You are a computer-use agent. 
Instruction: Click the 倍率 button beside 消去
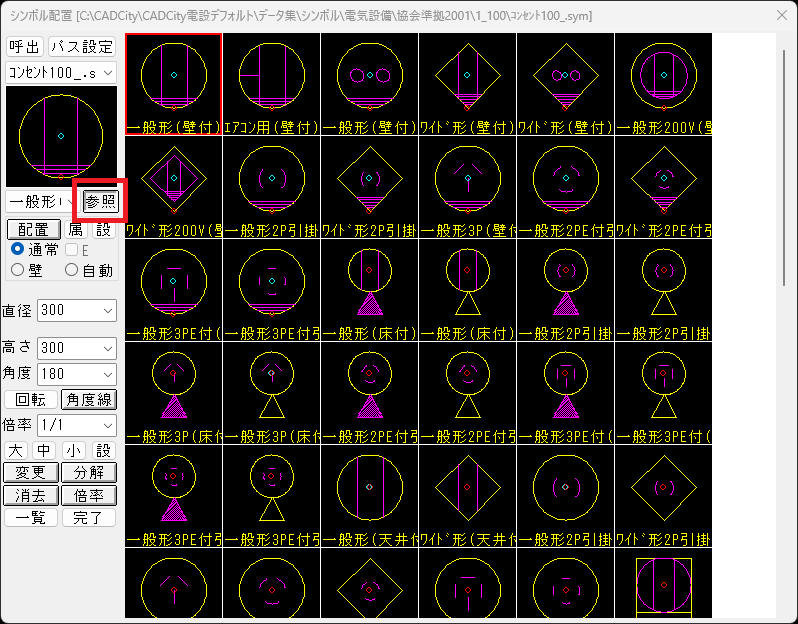89,495
